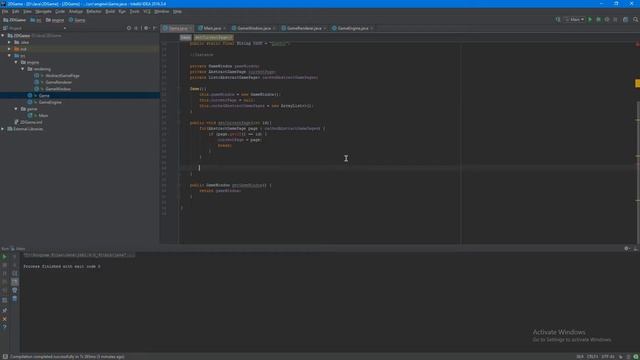Toggle tool window bars icon in status bar
The width and height of the screenshot is (640, 360).
(5, 357)
